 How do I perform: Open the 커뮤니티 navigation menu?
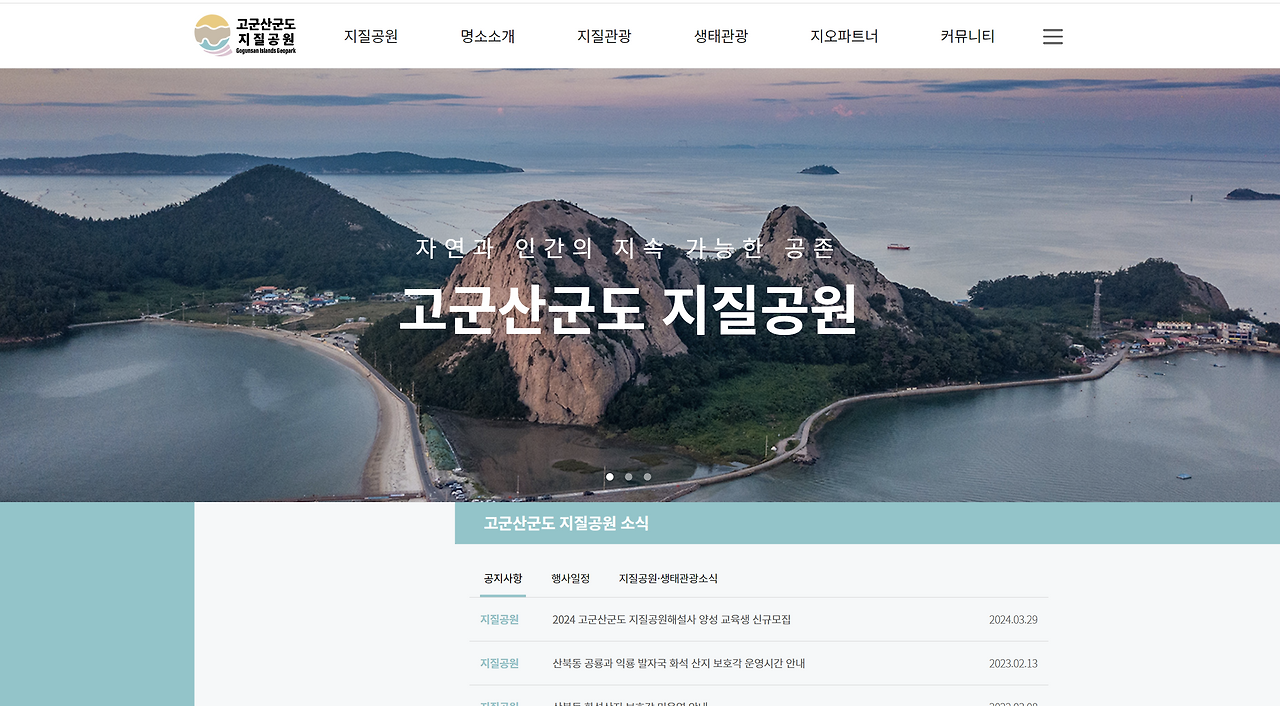coord(965,35)
